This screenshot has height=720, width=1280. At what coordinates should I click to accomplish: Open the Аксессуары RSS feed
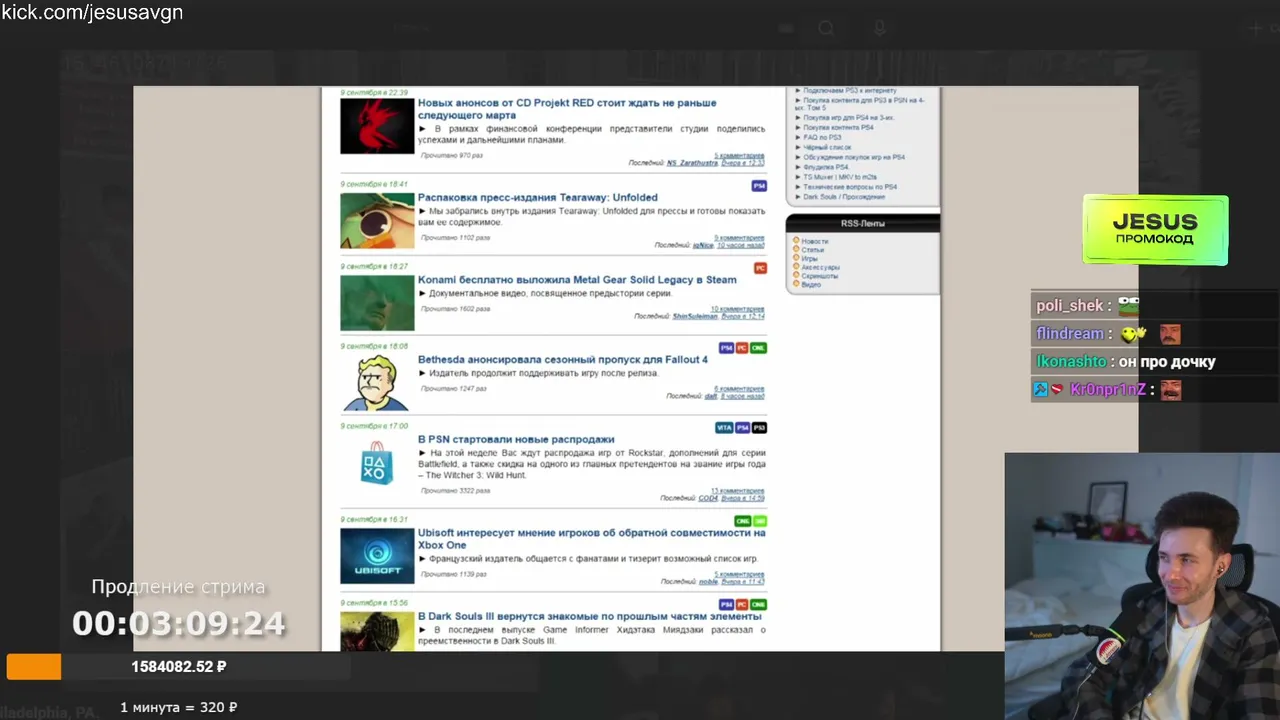[x=820, y=268]
